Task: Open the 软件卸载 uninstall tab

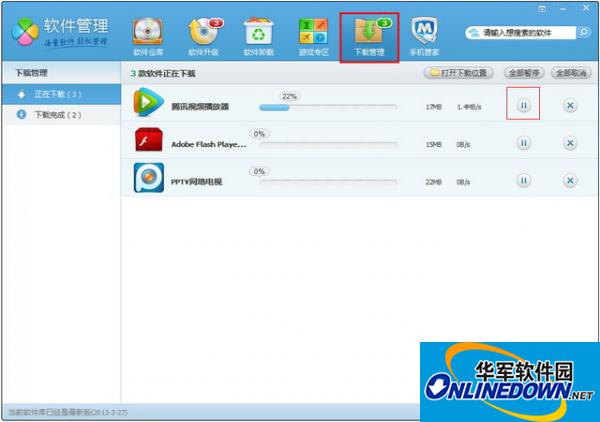Action: pos(259,37)
